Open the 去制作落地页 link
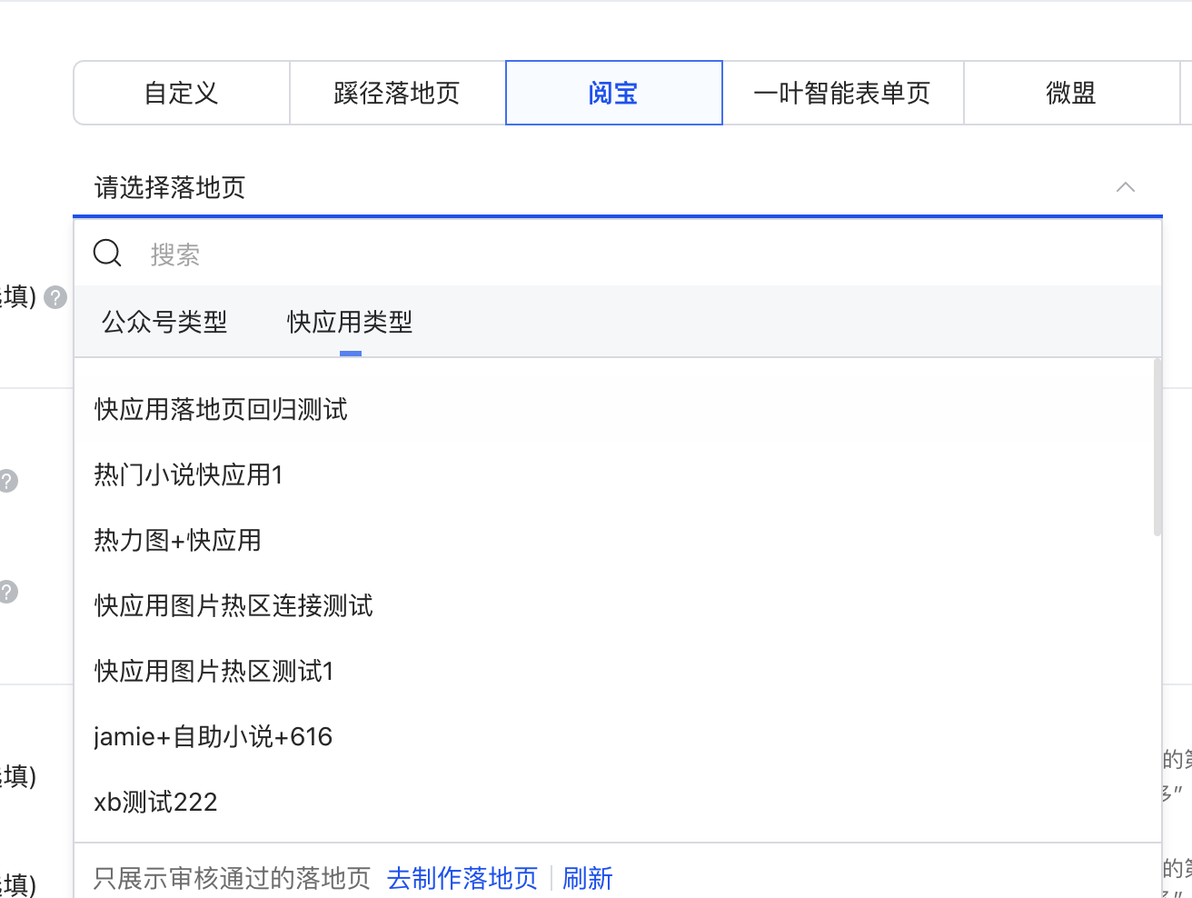Screen dimensions: 1192x898 tap(462, 878)
